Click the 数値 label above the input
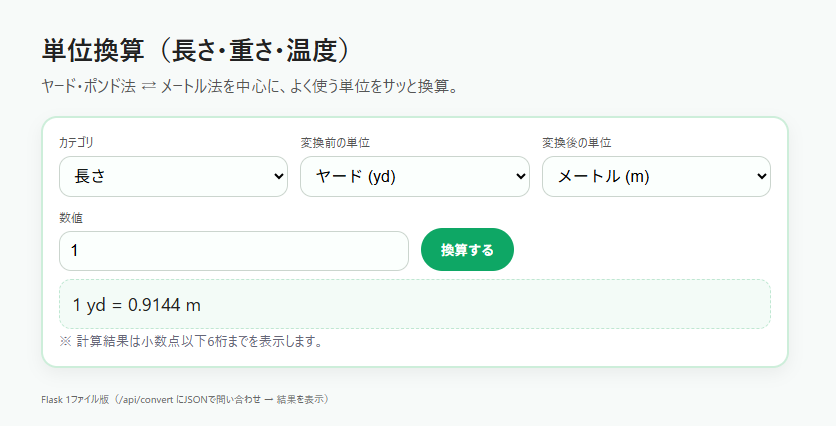836x426 pixels. click(x=71, y=218)
